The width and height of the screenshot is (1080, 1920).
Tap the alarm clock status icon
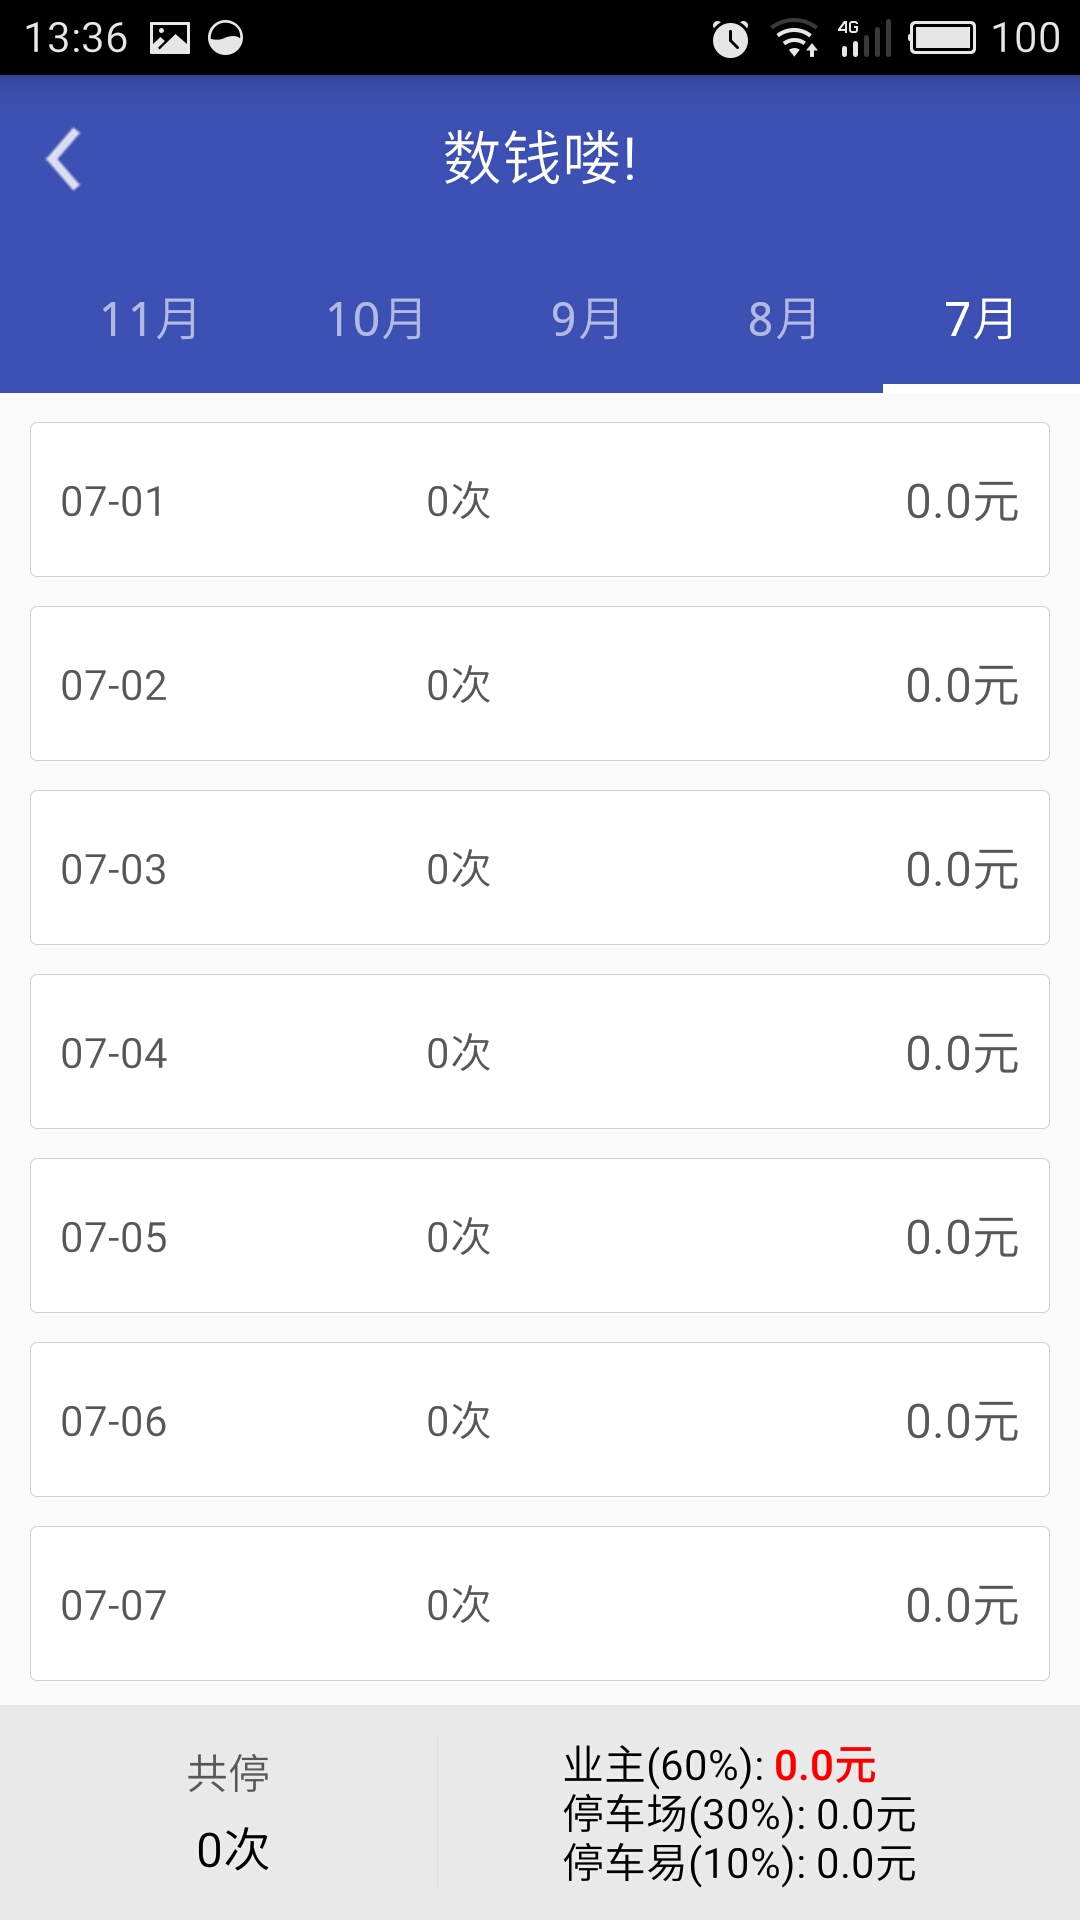(730, 39)
